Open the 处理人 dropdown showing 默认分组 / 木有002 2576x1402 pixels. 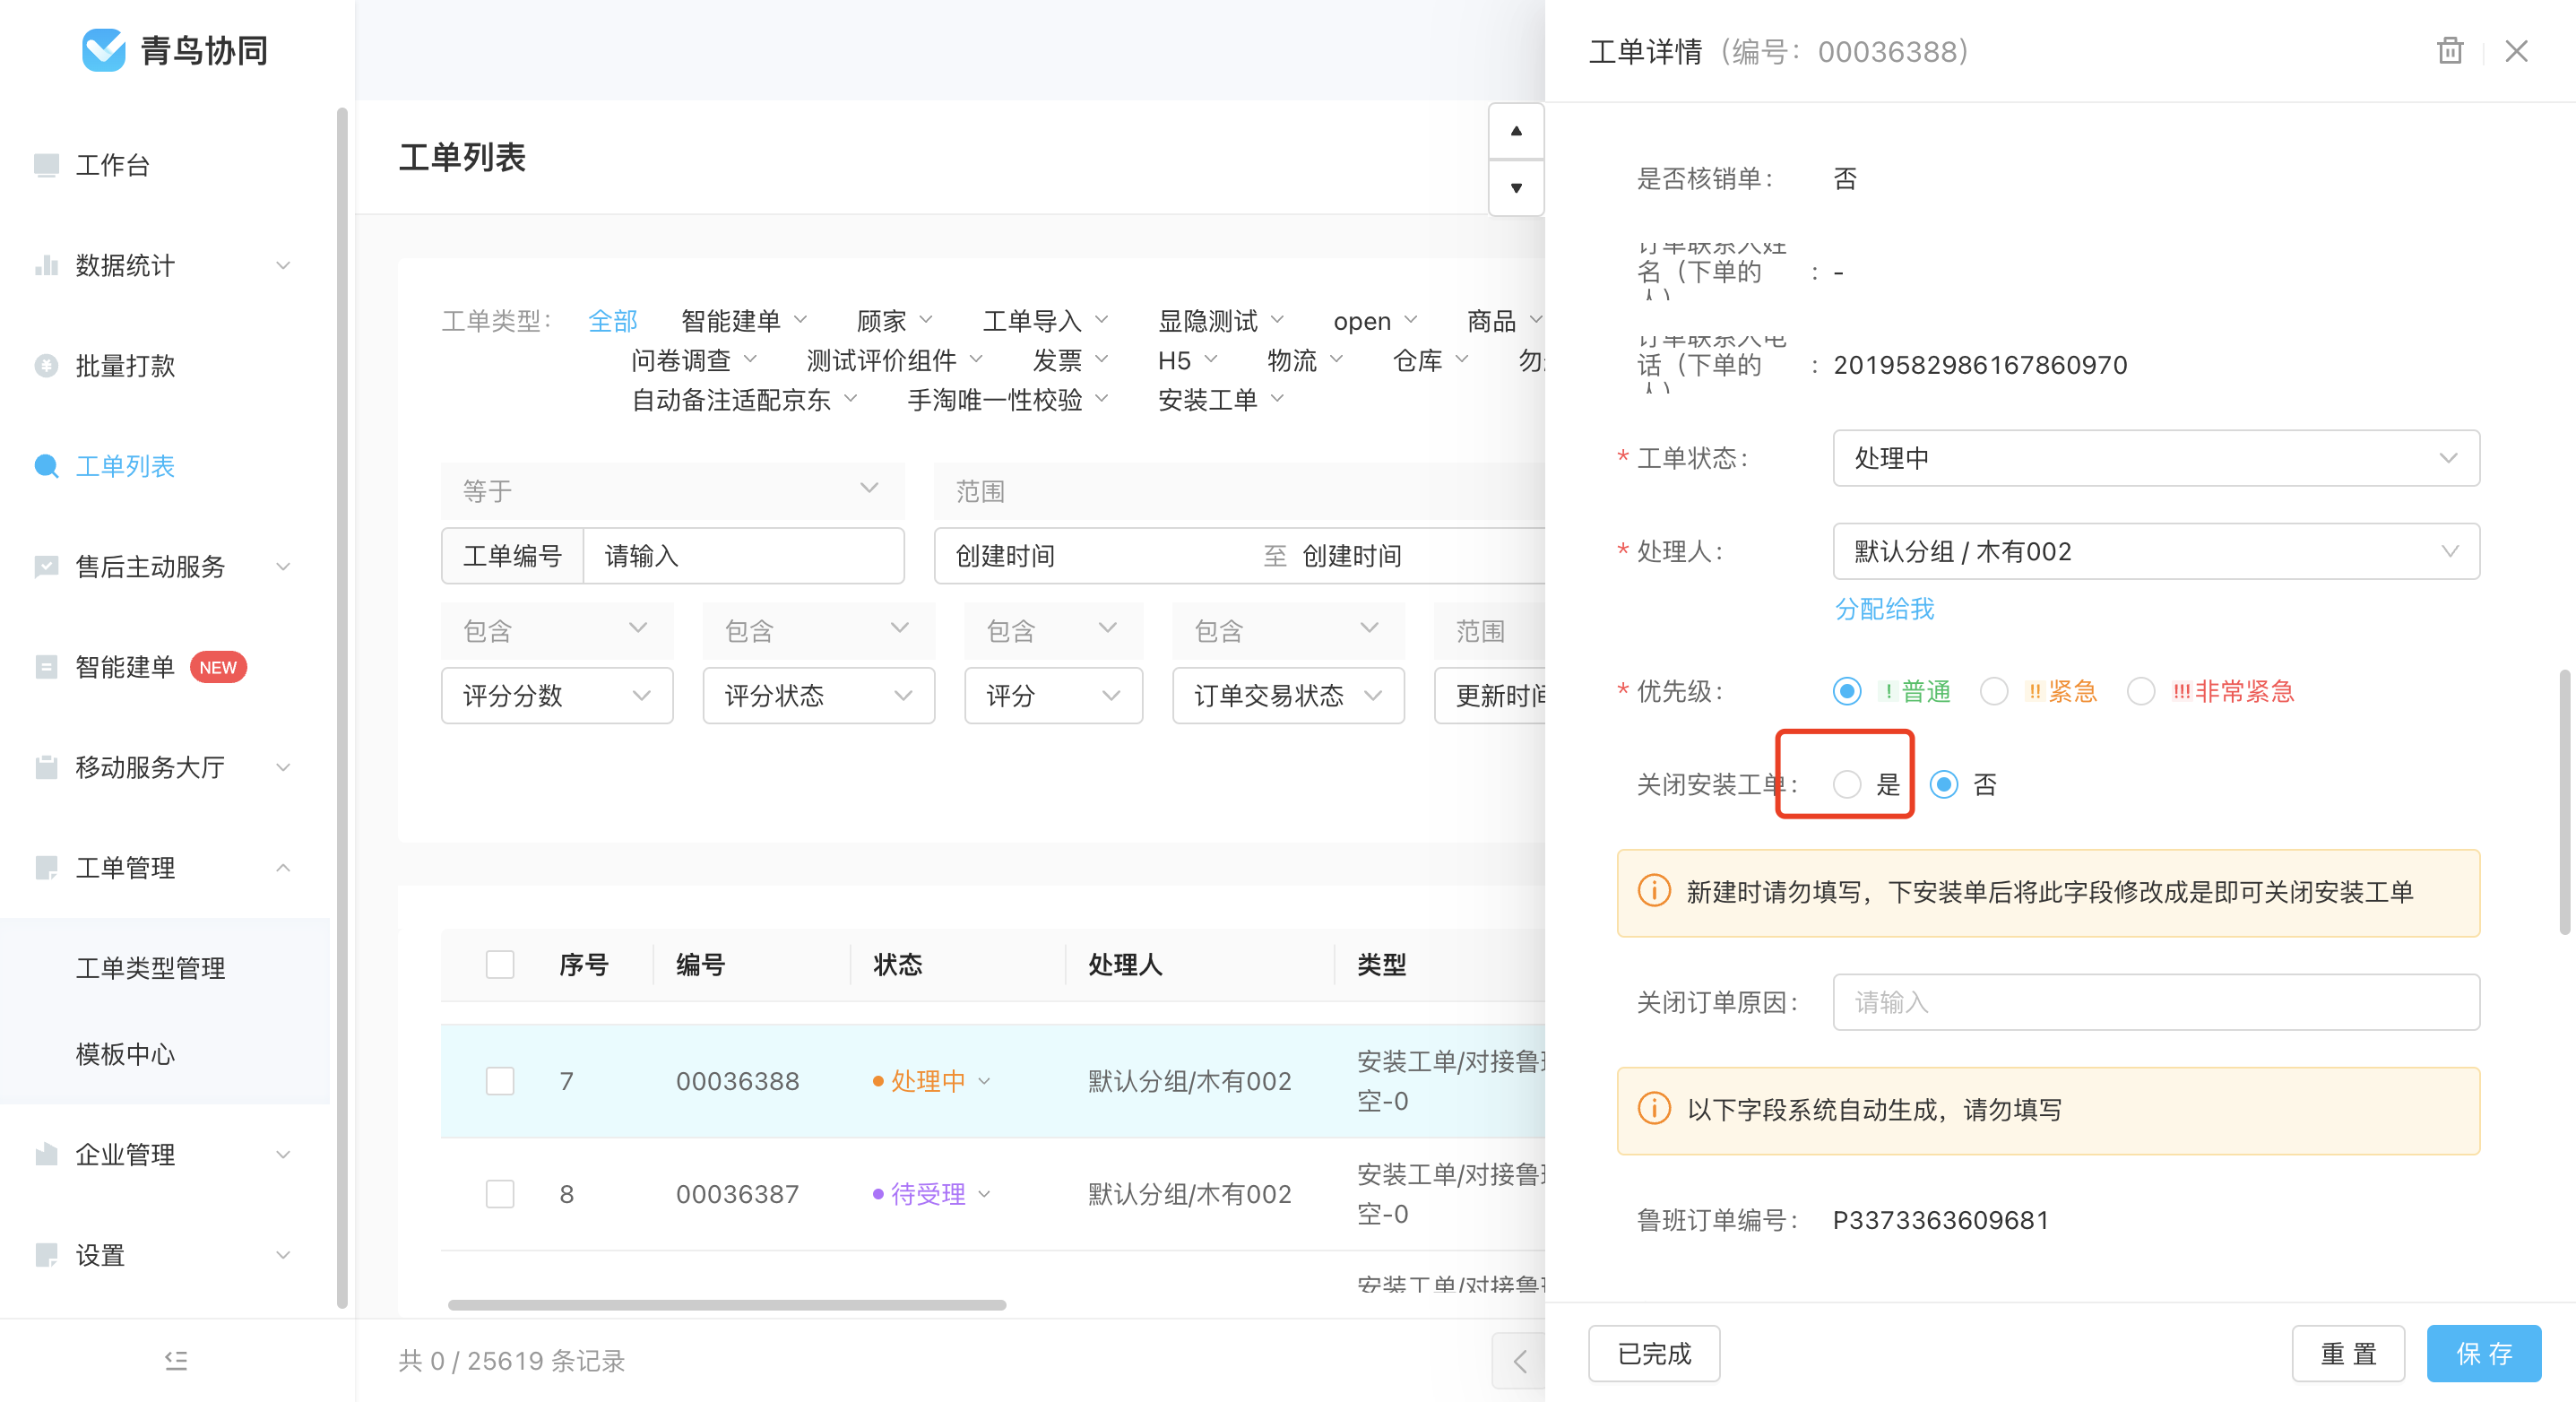[2156, 551]
